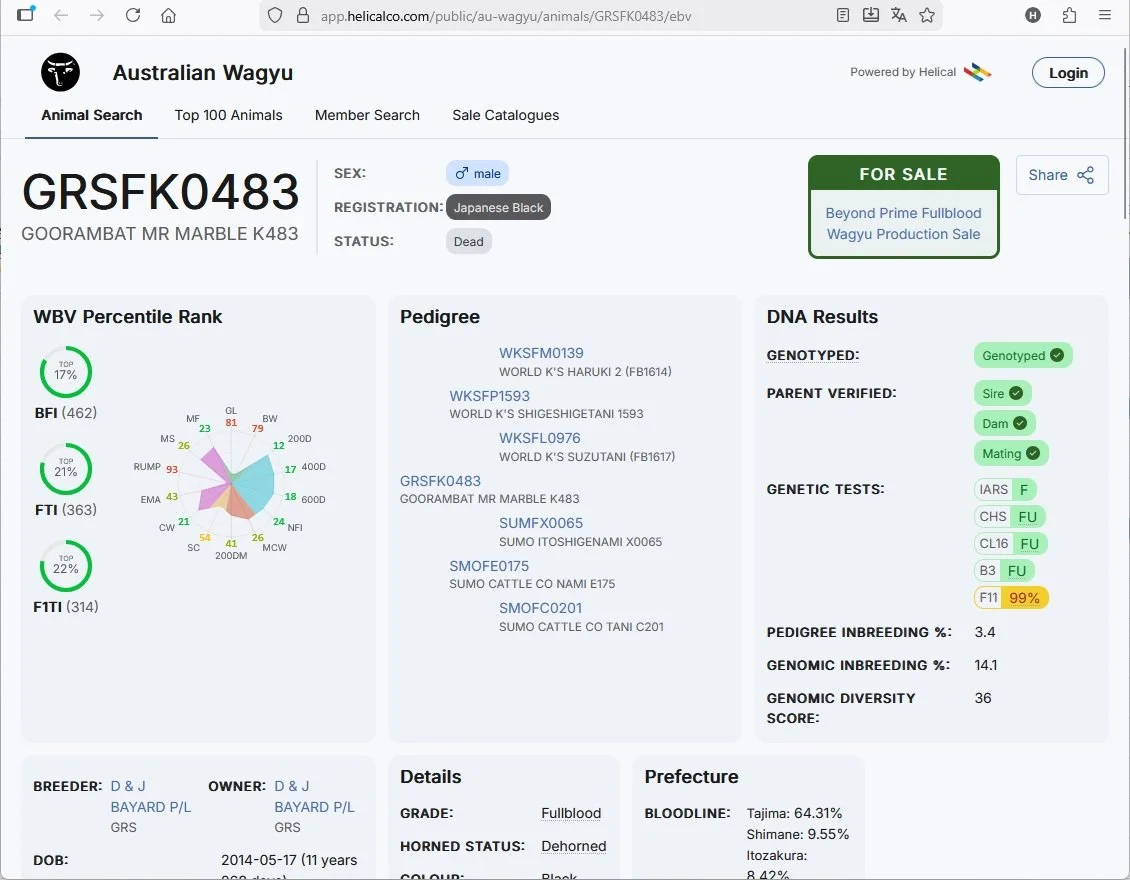
Task: Open pedigree sire WKSFP1593 link
Action: 489,396
